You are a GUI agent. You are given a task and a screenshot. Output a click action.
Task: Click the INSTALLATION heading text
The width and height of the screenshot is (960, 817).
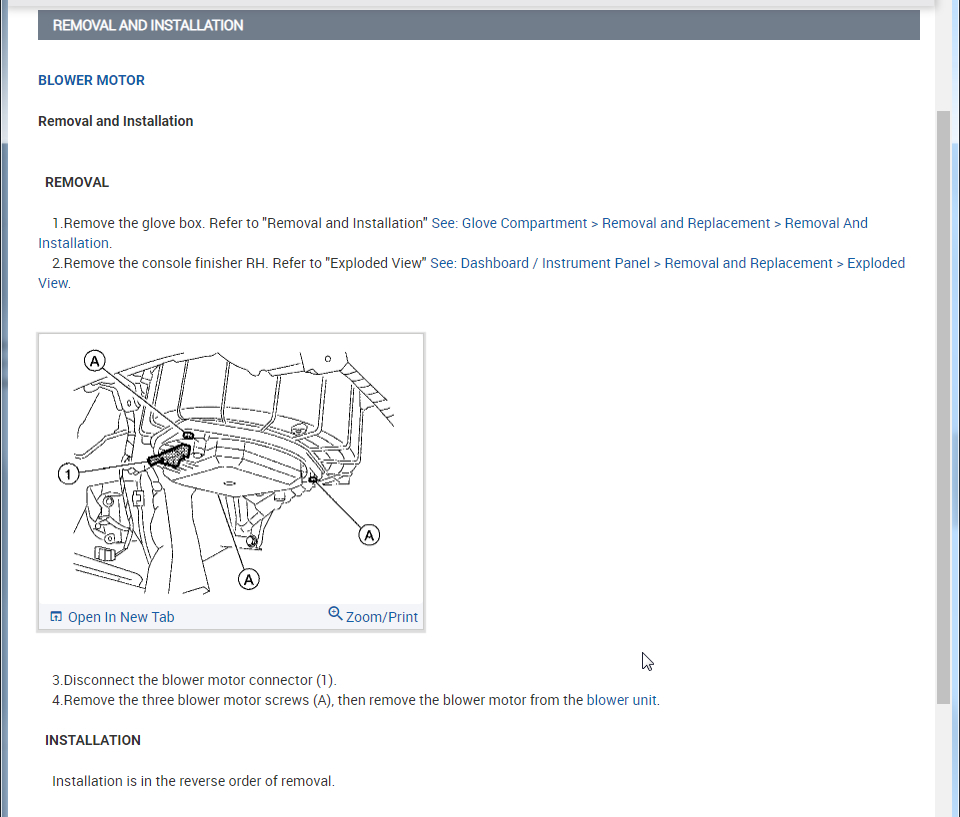pos(92,740)
